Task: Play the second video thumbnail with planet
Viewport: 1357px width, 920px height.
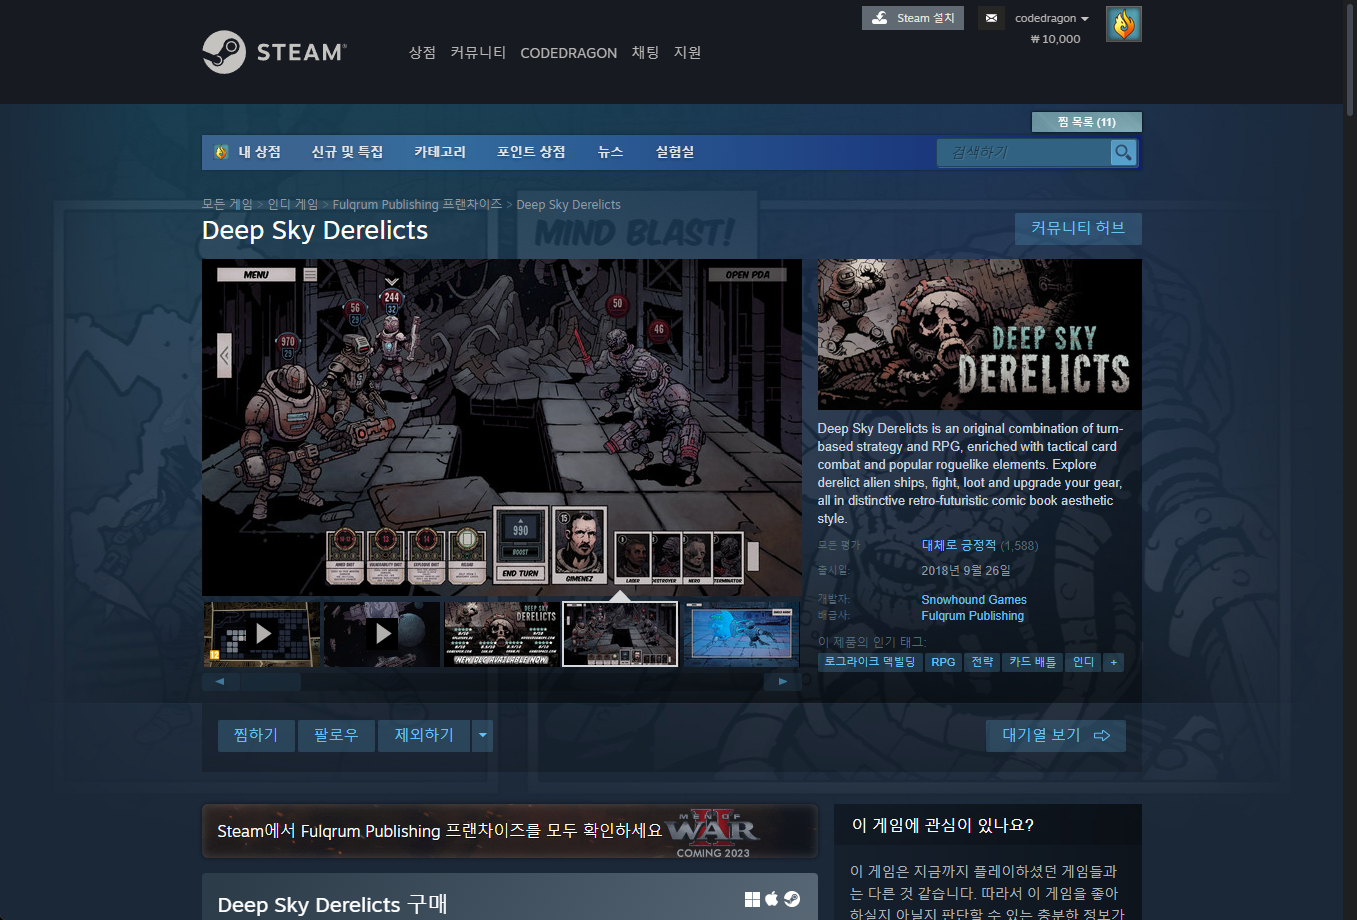Action: [x=382, y=634]
